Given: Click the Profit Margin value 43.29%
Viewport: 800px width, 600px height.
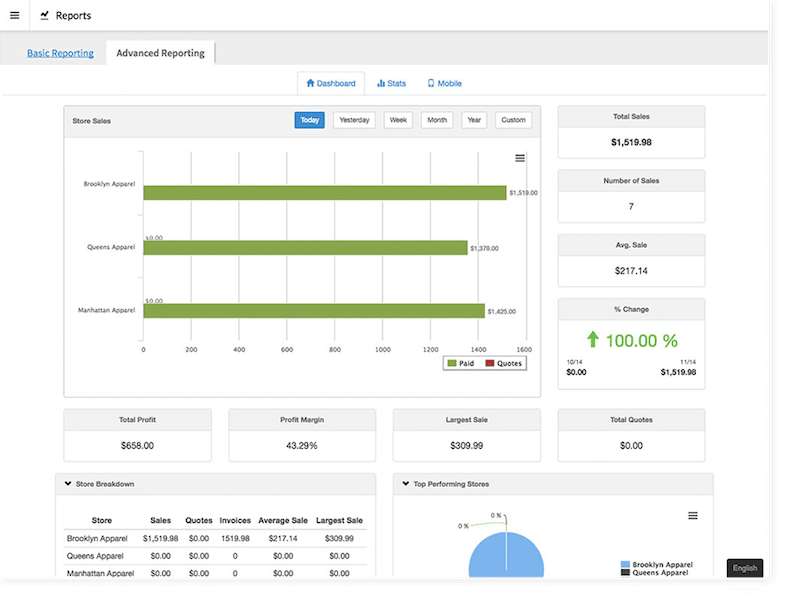Looking at the screenshot, I should [302, 445].
